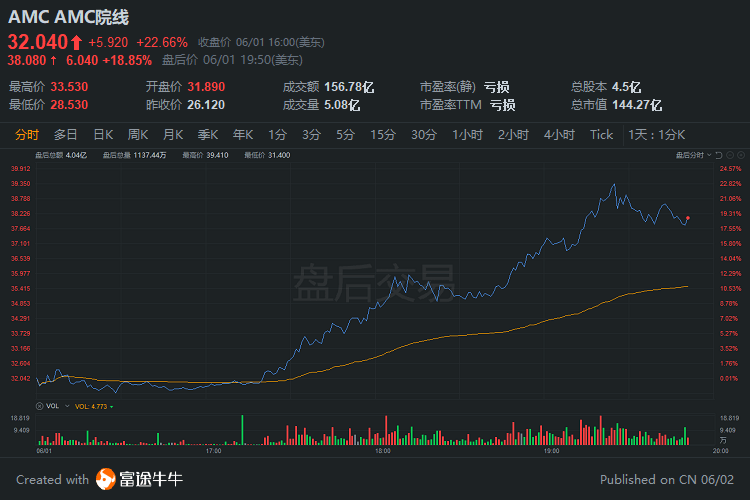The width and height of the screenshot is (750, 500).
Task: Switch to the 3分 three-minute chart
Action: (311, 135)
